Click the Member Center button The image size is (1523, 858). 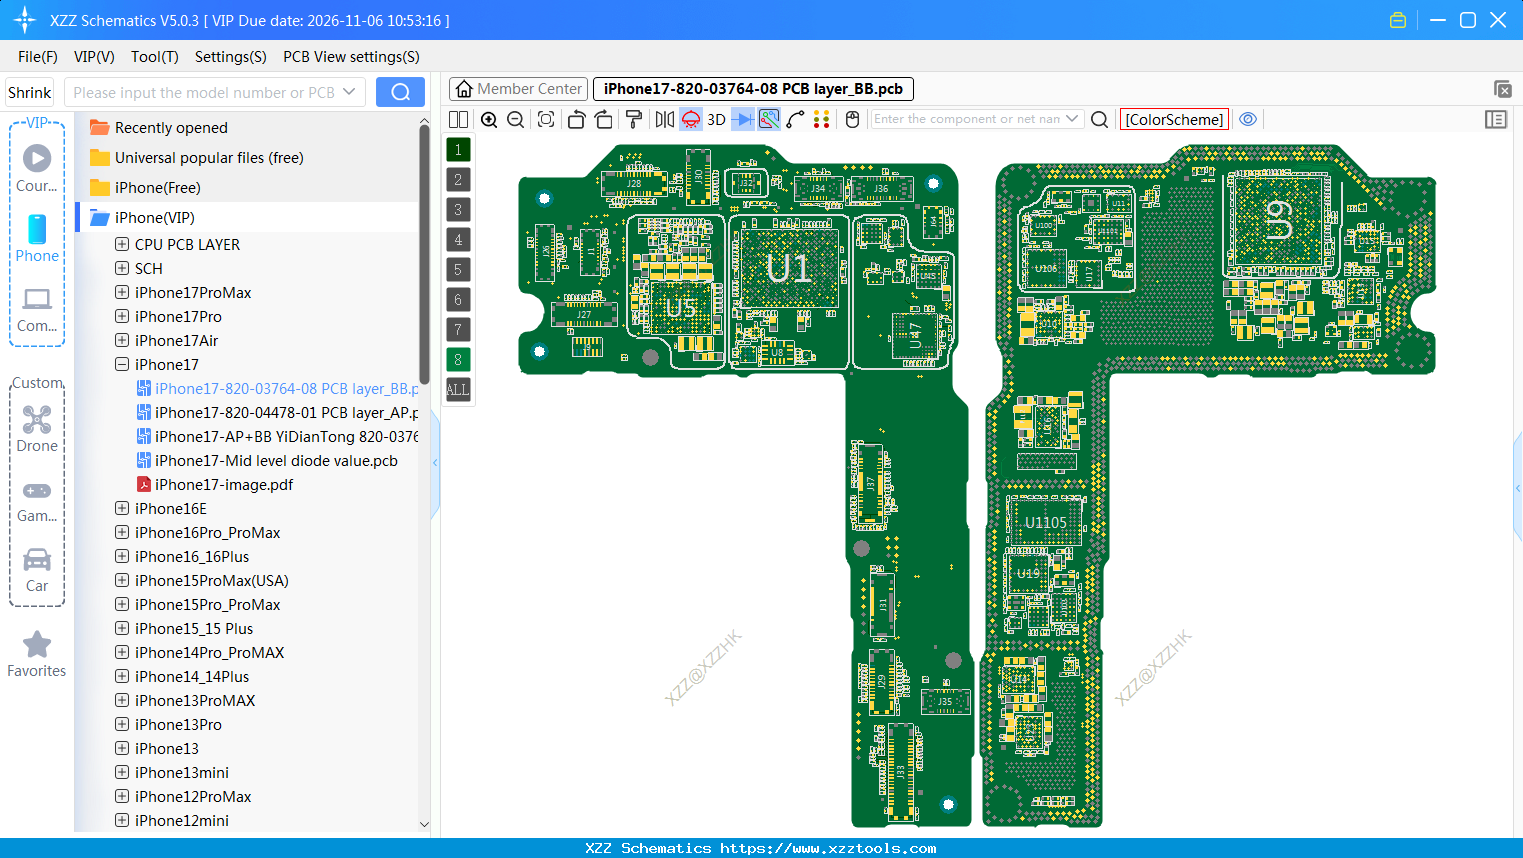point(517,88)
